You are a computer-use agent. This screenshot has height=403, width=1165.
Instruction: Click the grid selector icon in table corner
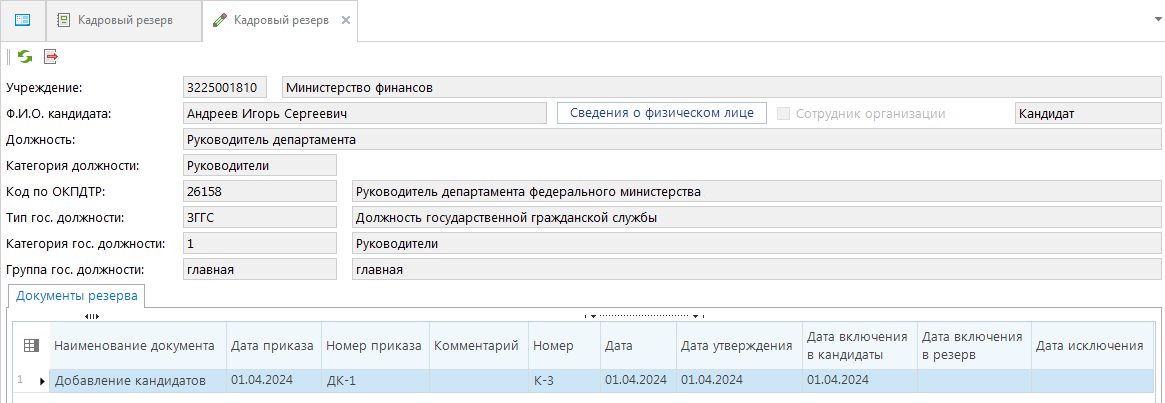[31, 346]
